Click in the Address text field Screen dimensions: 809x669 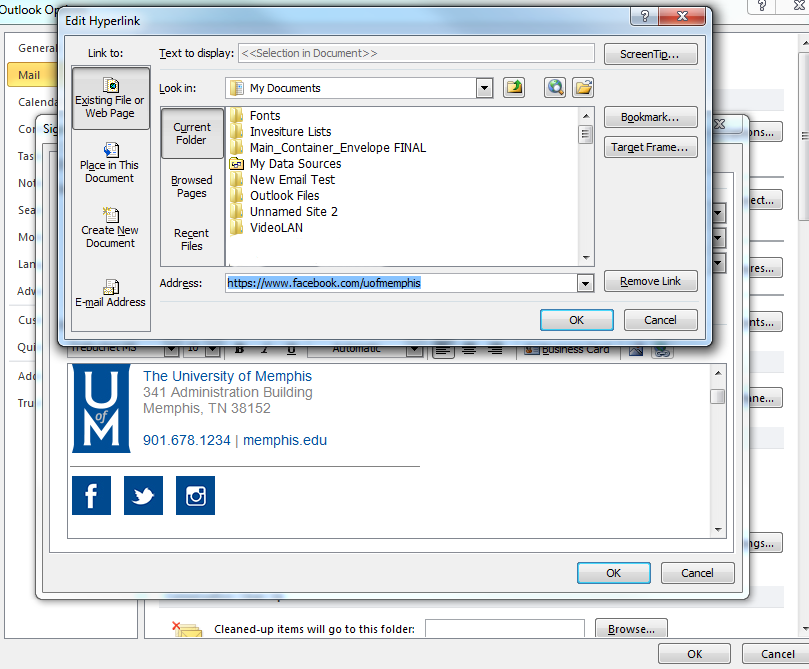tap(400, 284)
